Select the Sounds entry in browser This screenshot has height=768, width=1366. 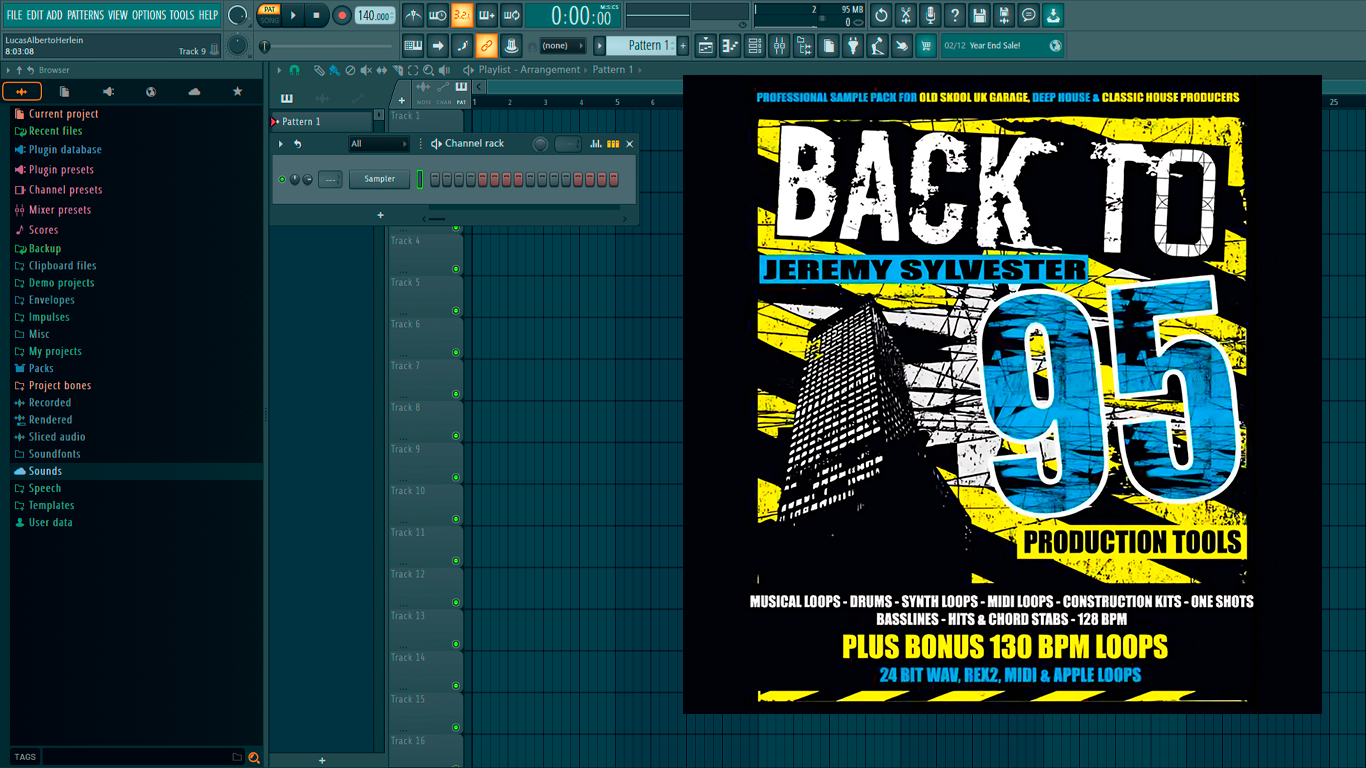coord(45,471)
